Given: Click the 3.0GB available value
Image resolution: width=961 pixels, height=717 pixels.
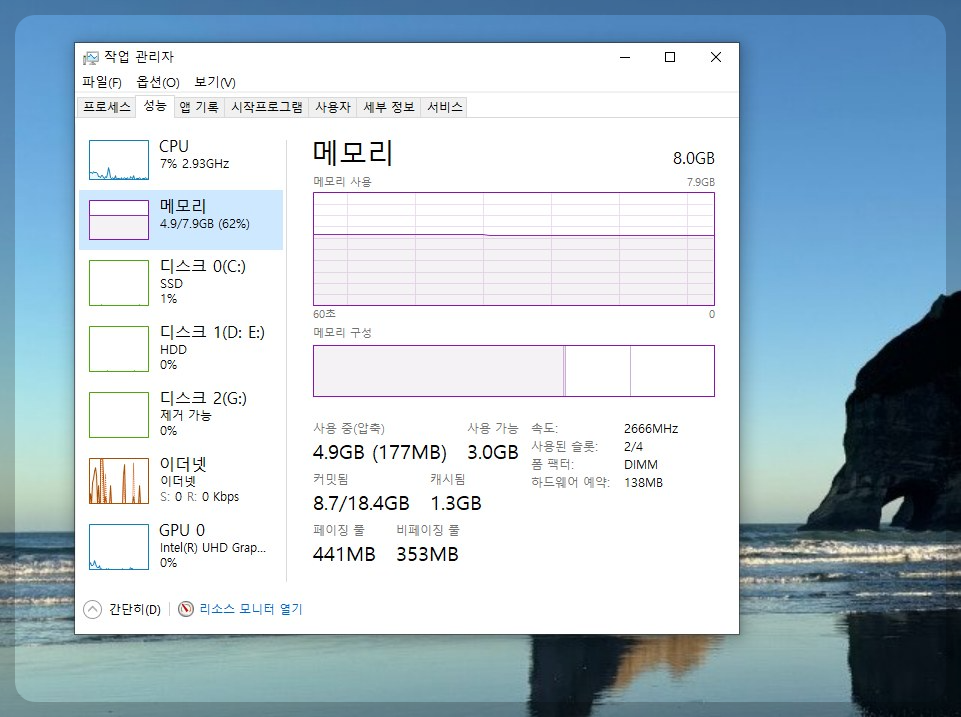Looking at the screenshot, I should coord(493,452).
